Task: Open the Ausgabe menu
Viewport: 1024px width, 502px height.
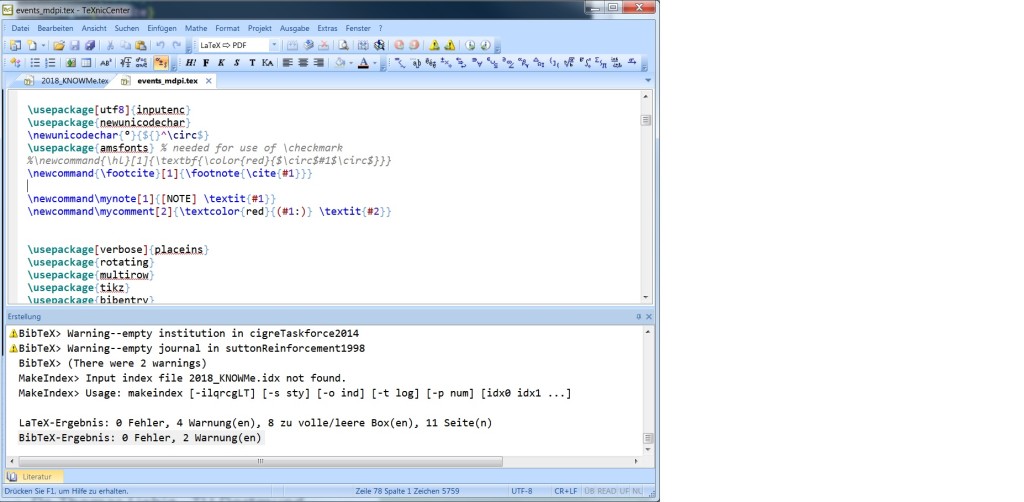Action: (295, 28)
